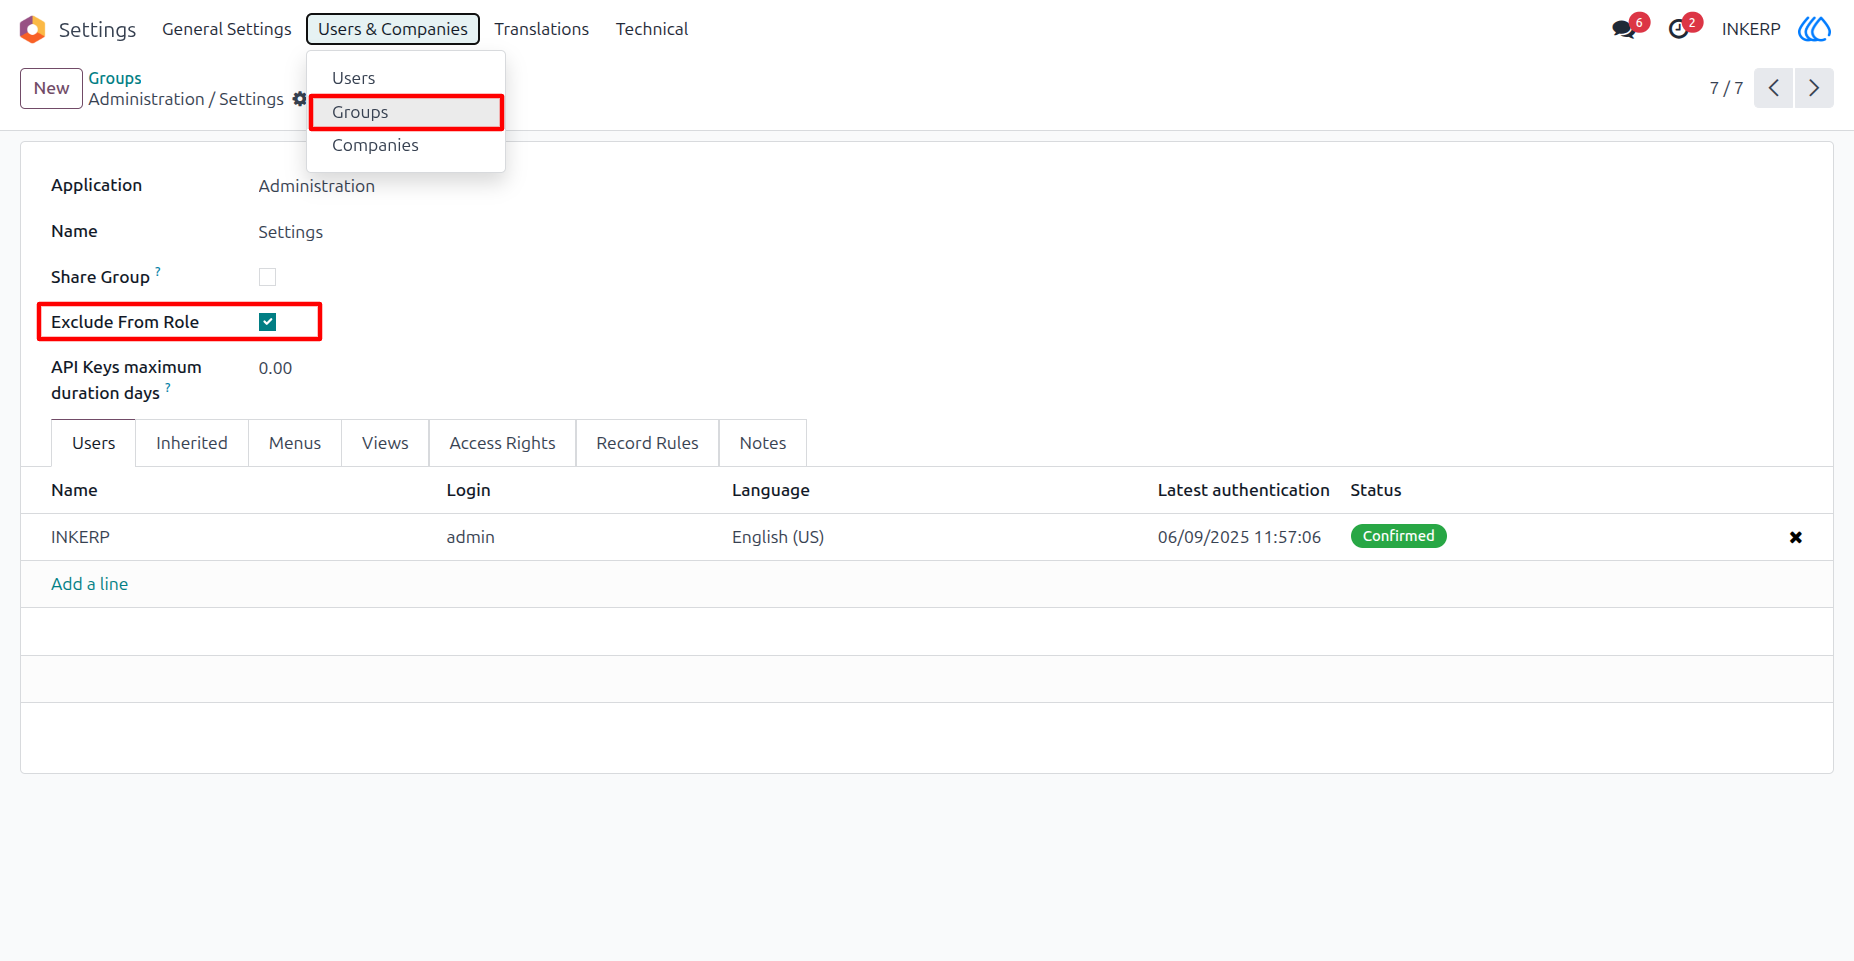
Task: Click the Settings app title
Action: [x=97, y=29]
